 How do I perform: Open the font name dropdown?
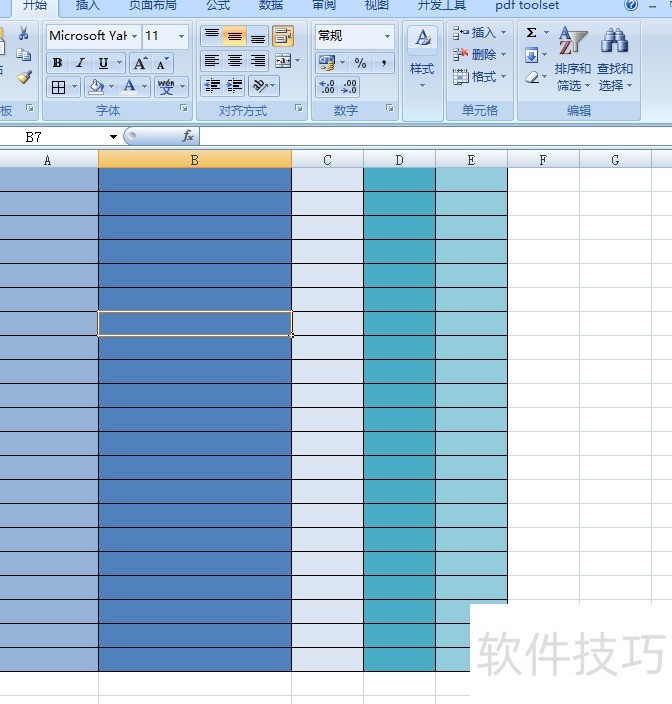[134, 36]
